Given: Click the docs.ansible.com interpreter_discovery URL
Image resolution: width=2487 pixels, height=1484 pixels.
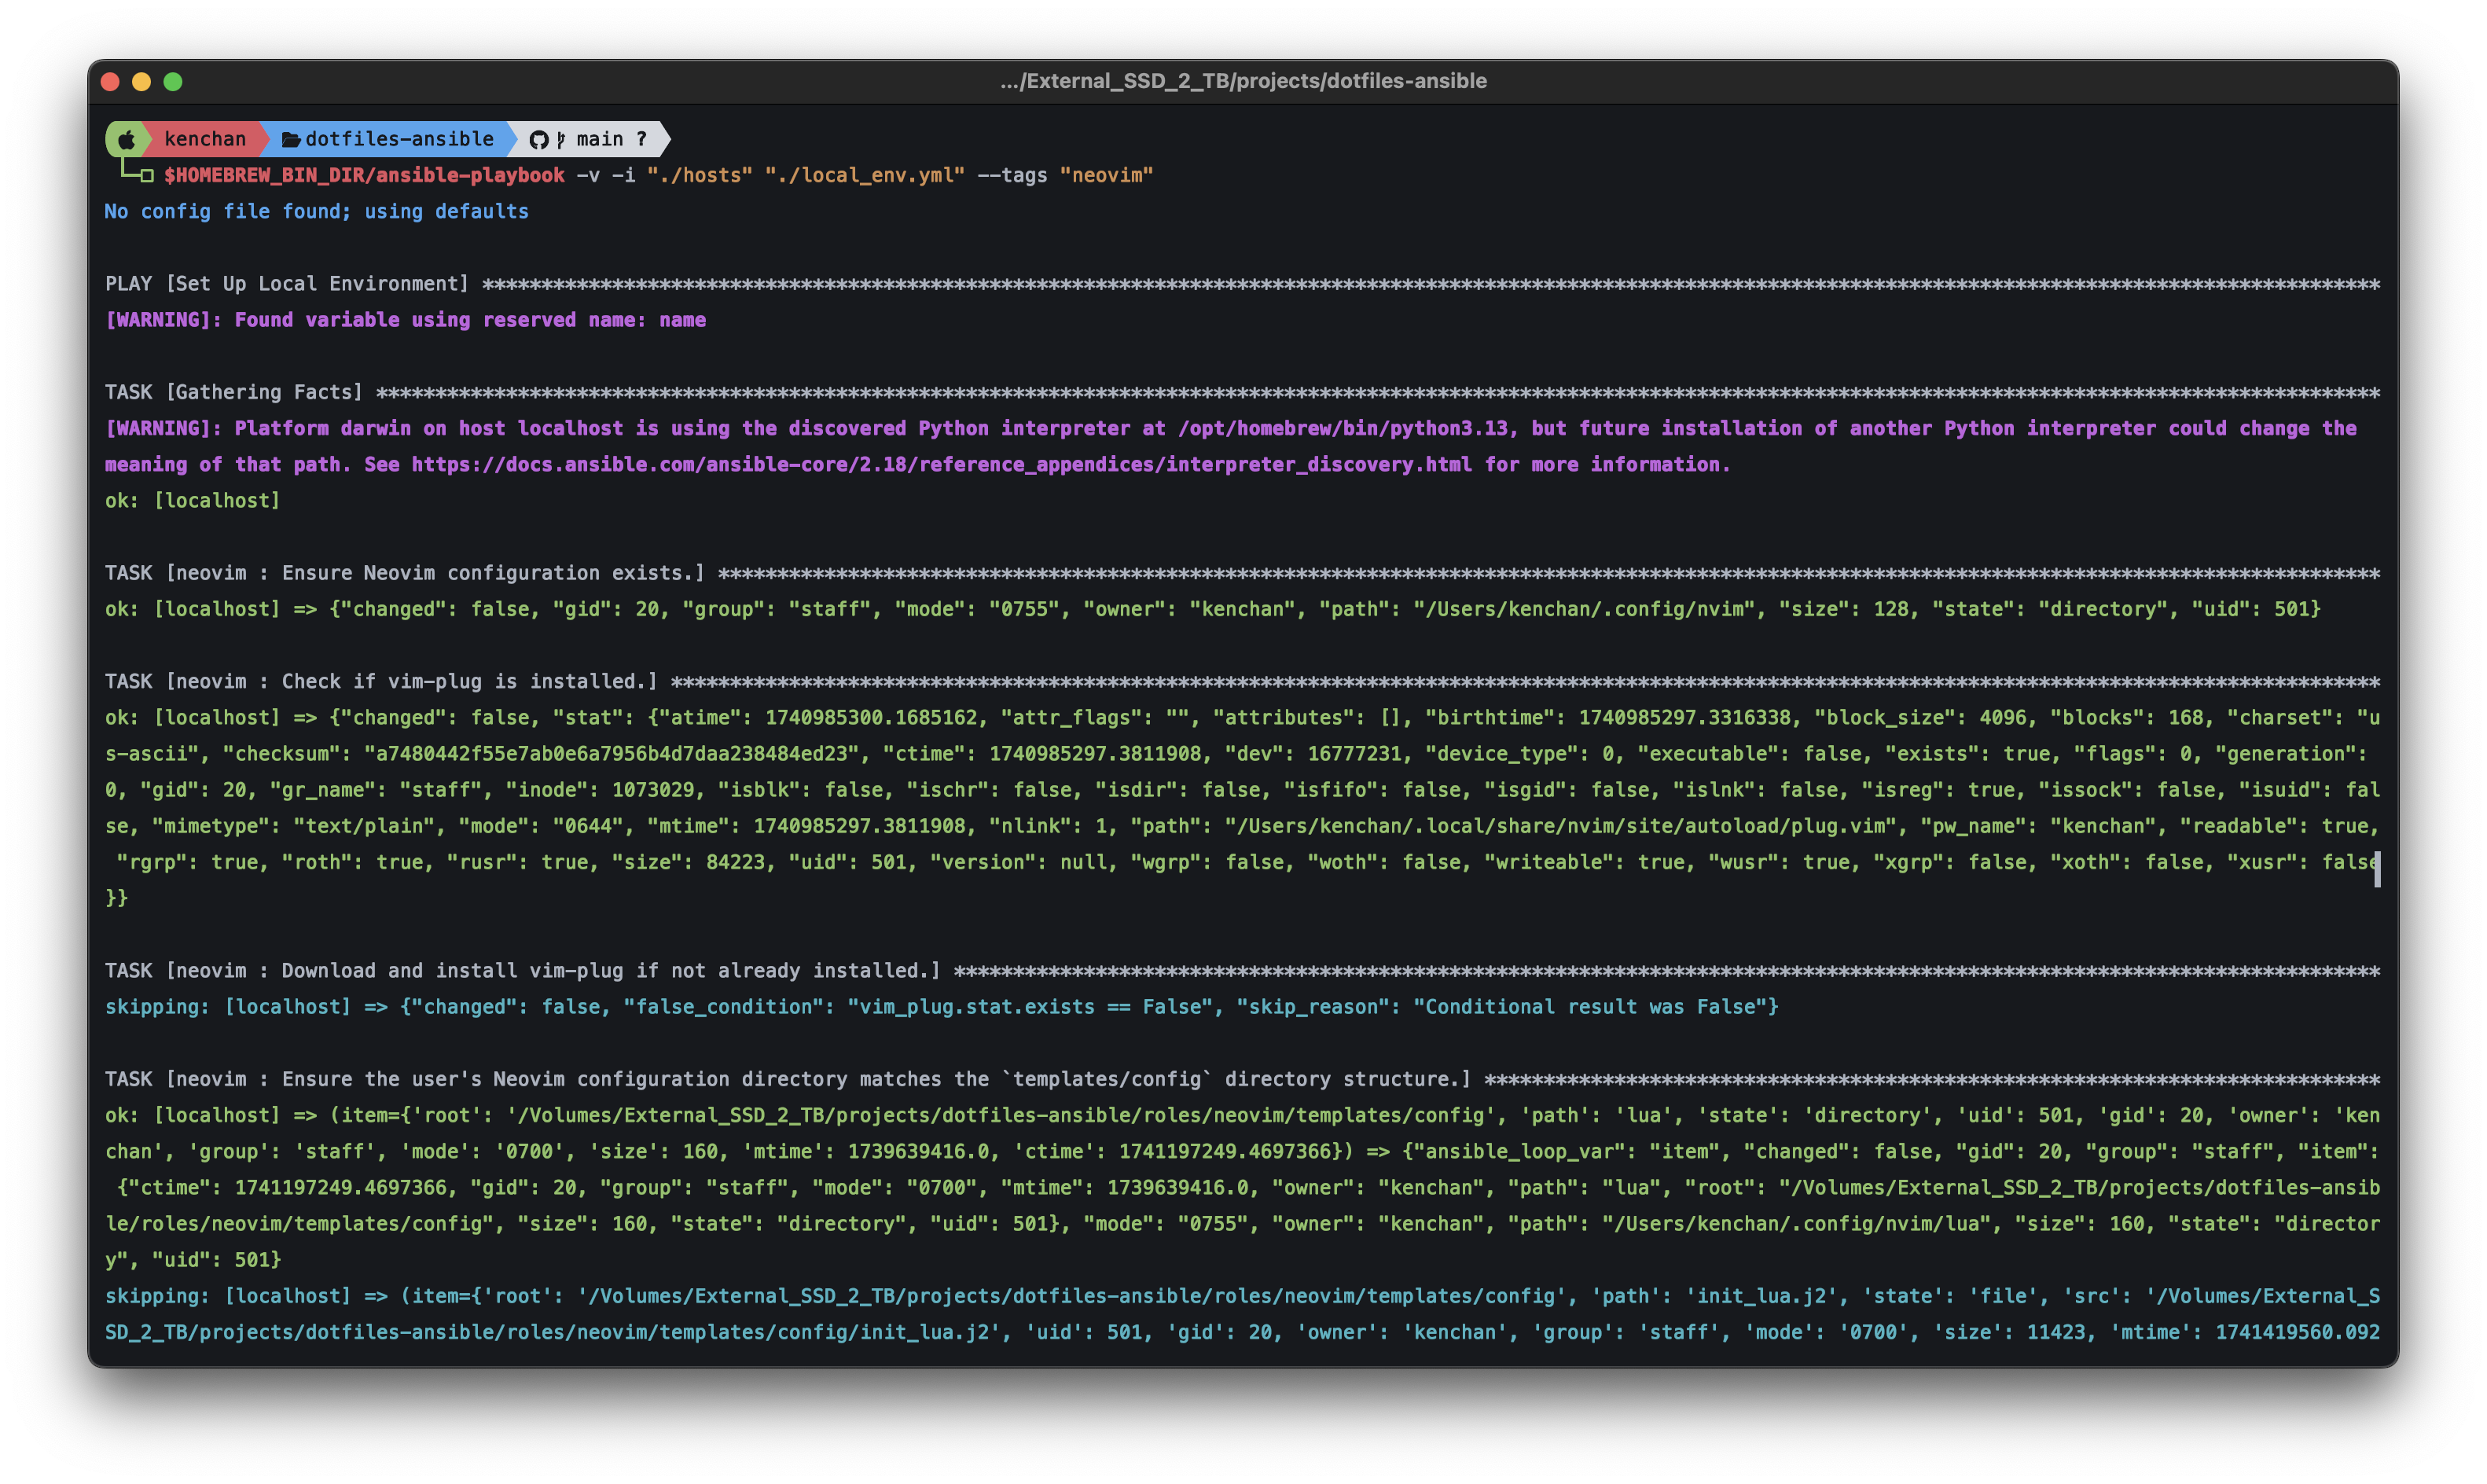Looking at the screenshot, I should 941,464.
